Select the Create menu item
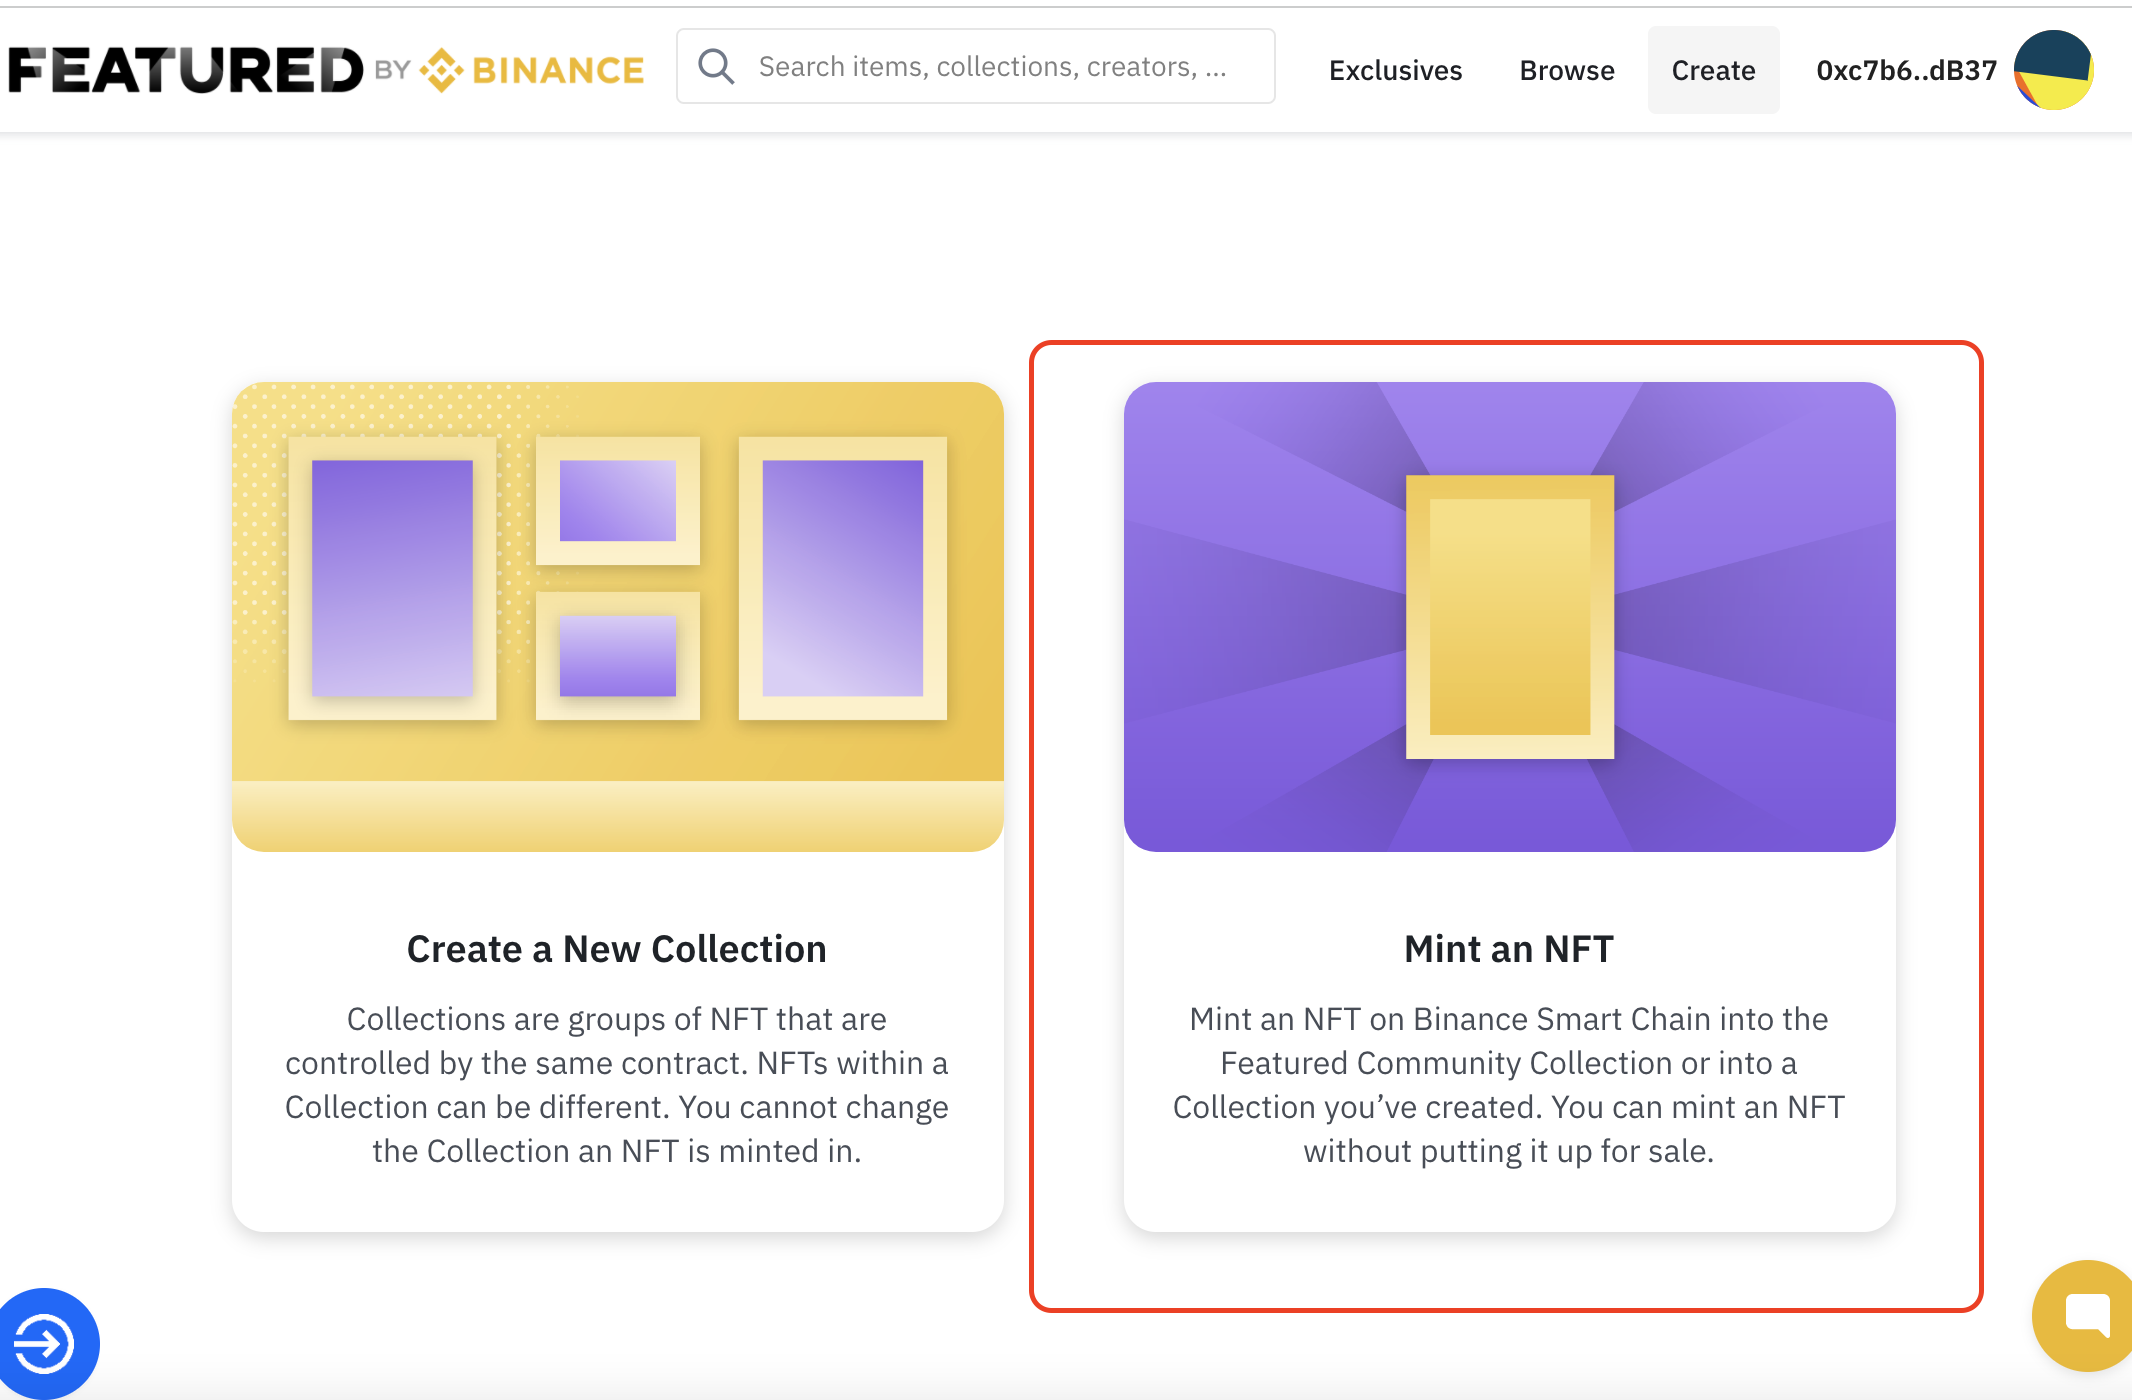2132x1400 pixels. [1713, 70]
